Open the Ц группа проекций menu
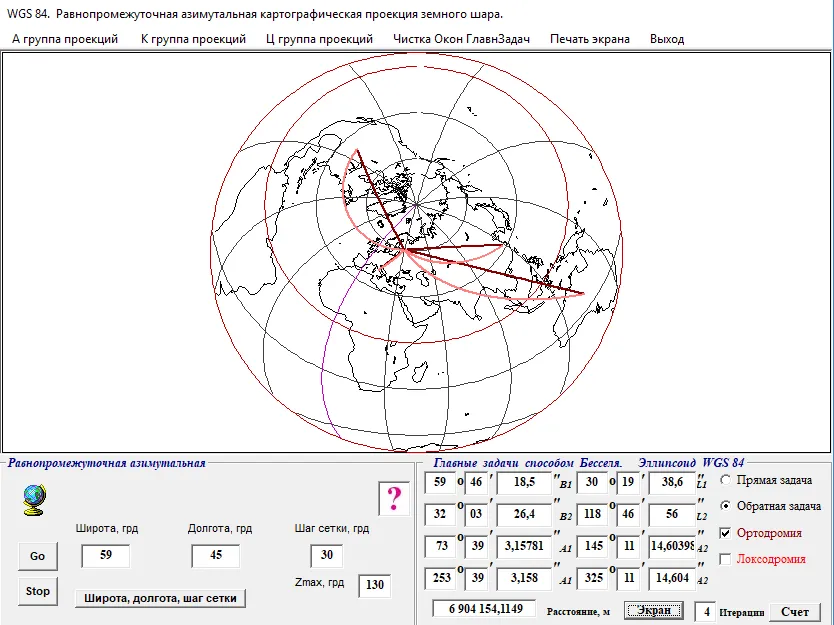 (x=320, y=39)
